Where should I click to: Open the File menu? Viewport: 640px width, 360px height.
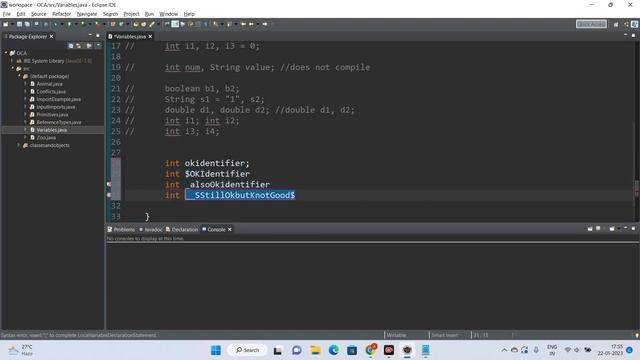[x=7, y=14]
